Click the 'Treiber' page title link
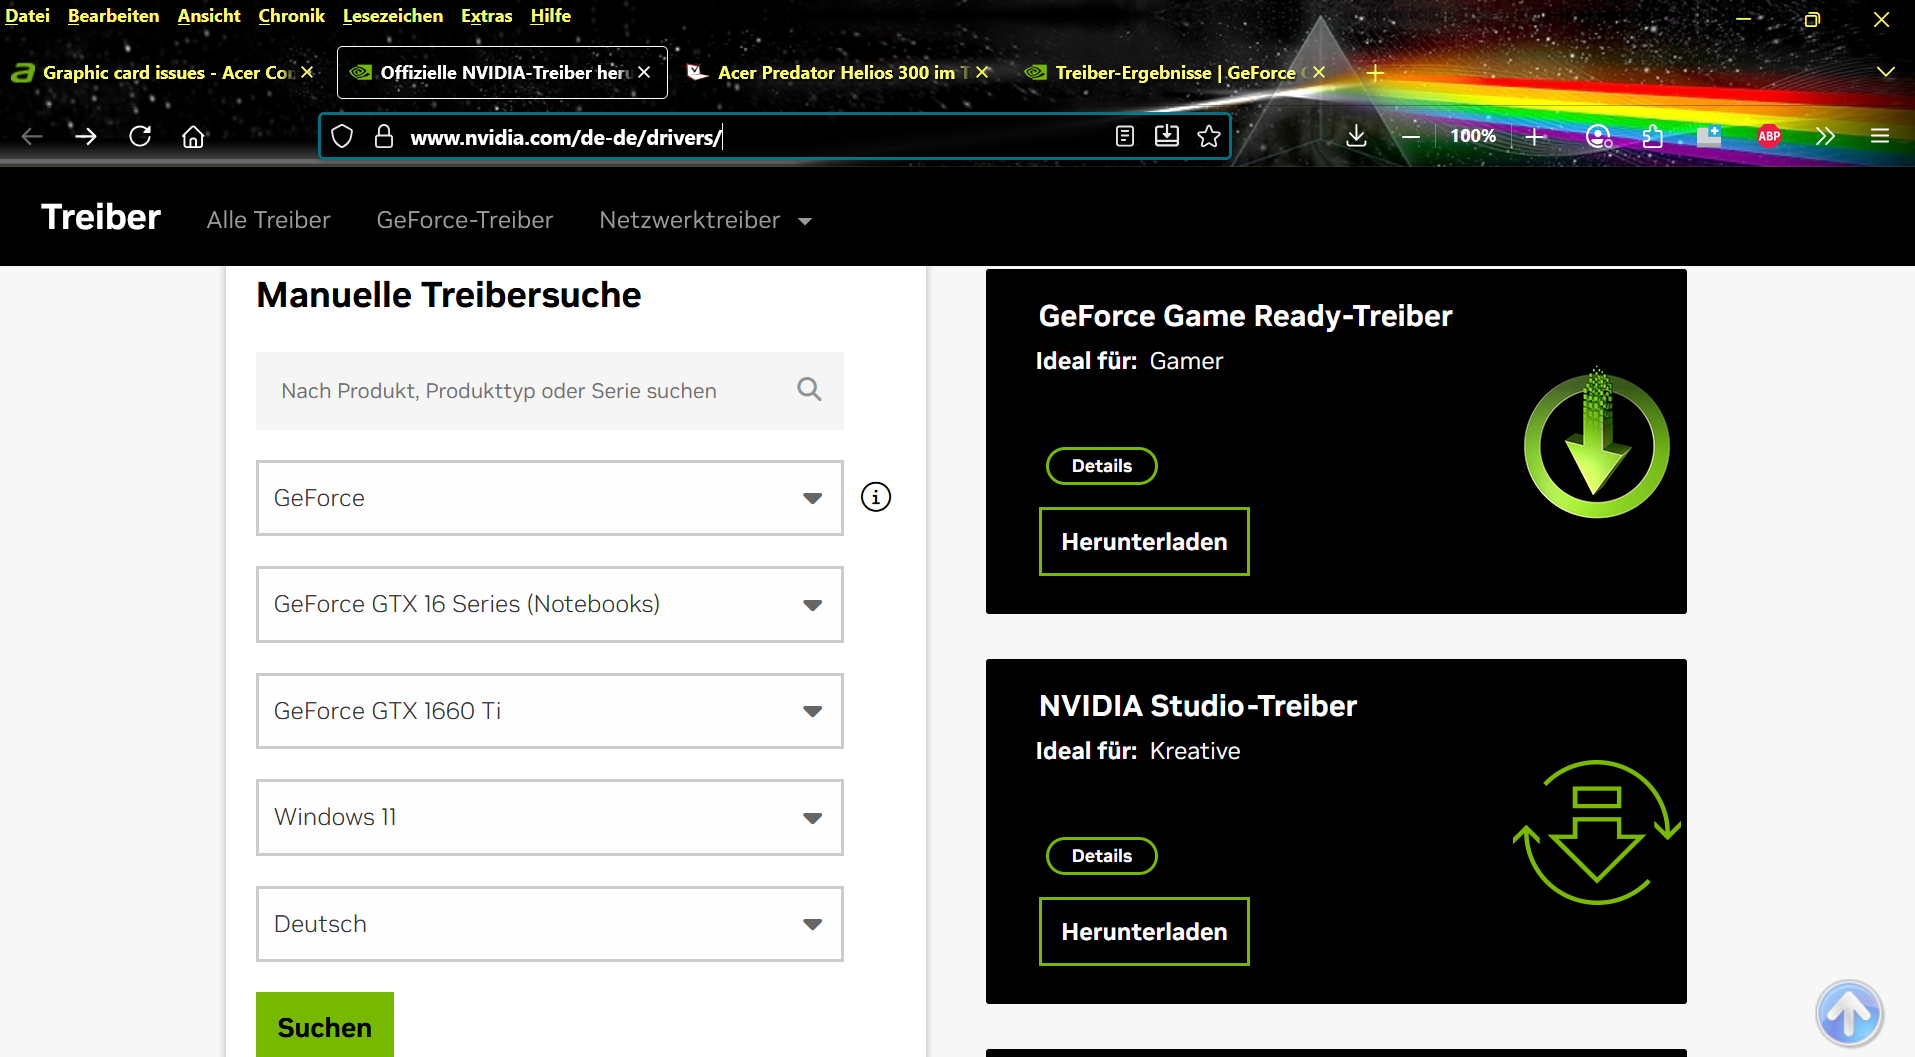 tap(101, 217)
